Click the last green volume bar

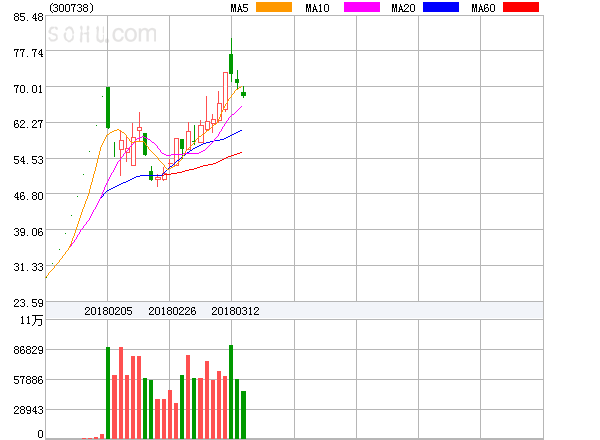(x=243, y=415)
